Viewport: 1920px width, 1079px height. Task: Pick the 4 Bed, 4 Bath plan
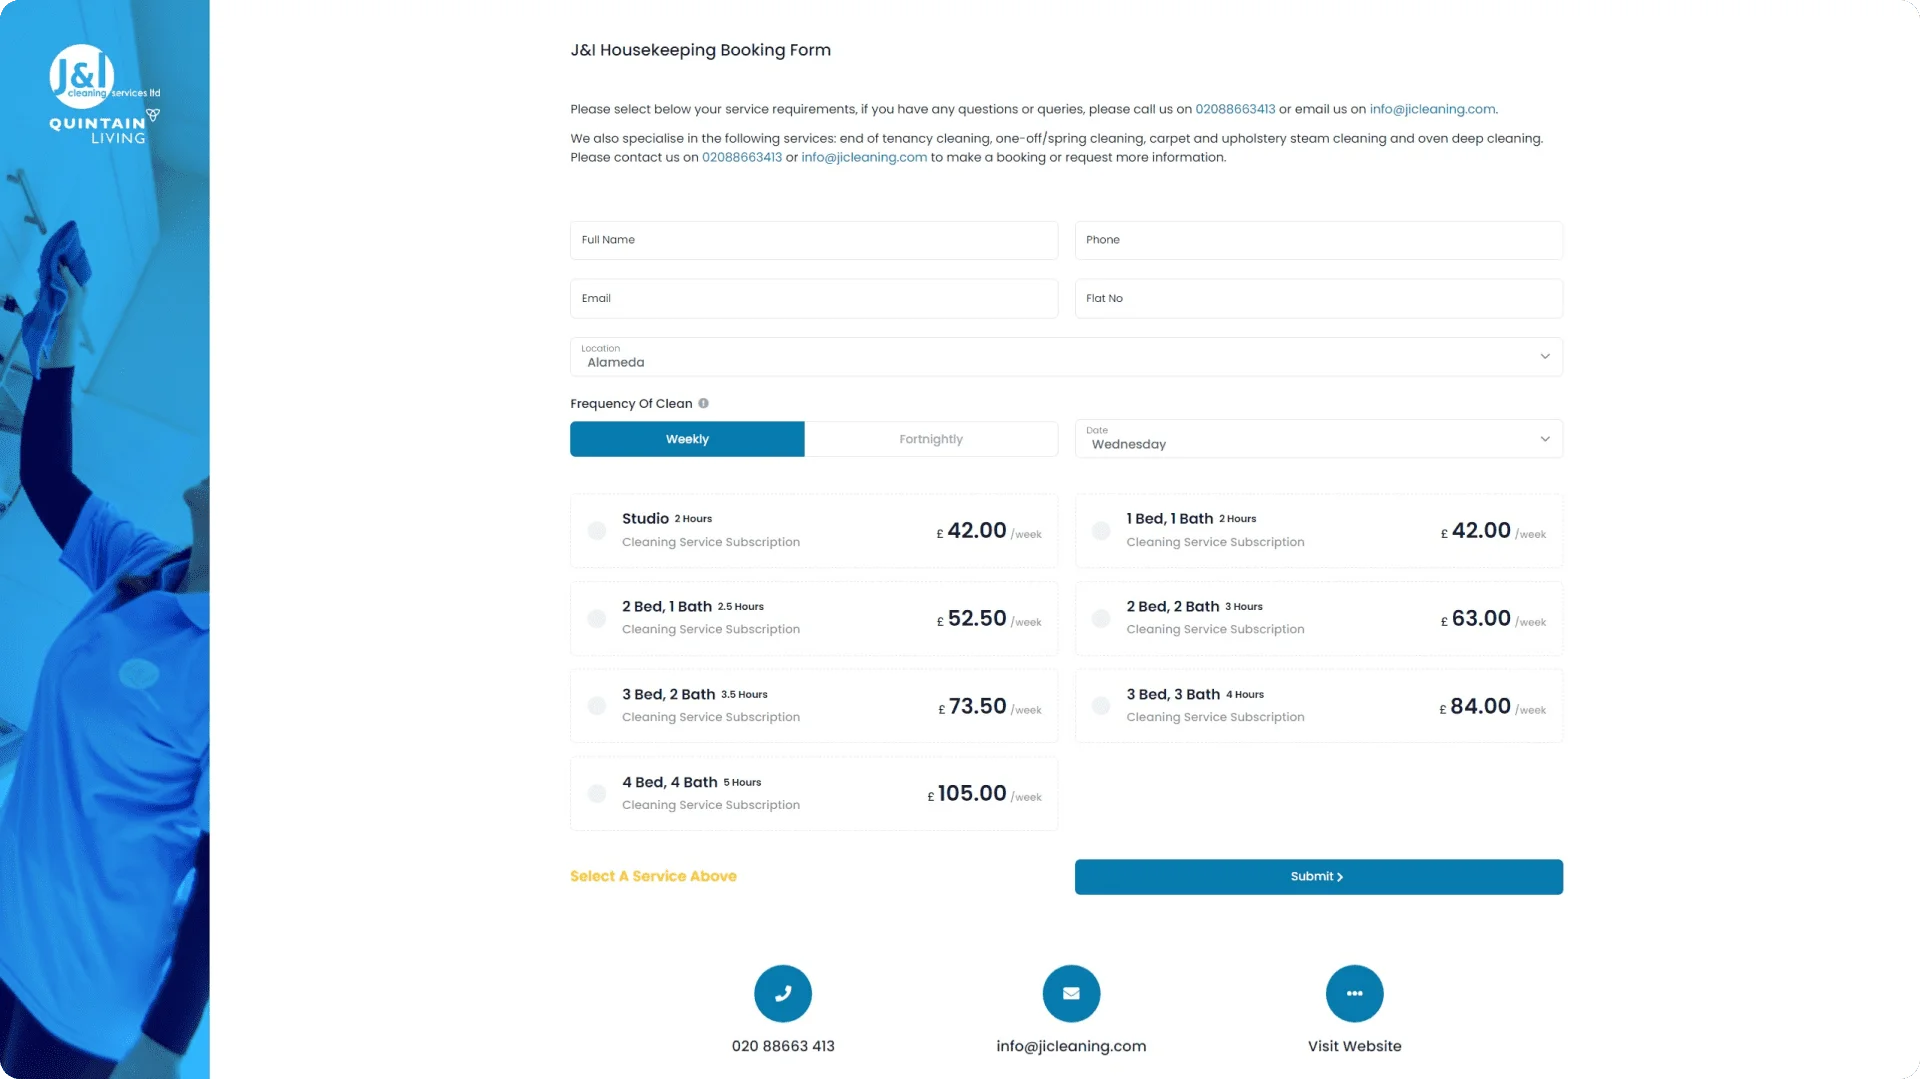point(597,794)
